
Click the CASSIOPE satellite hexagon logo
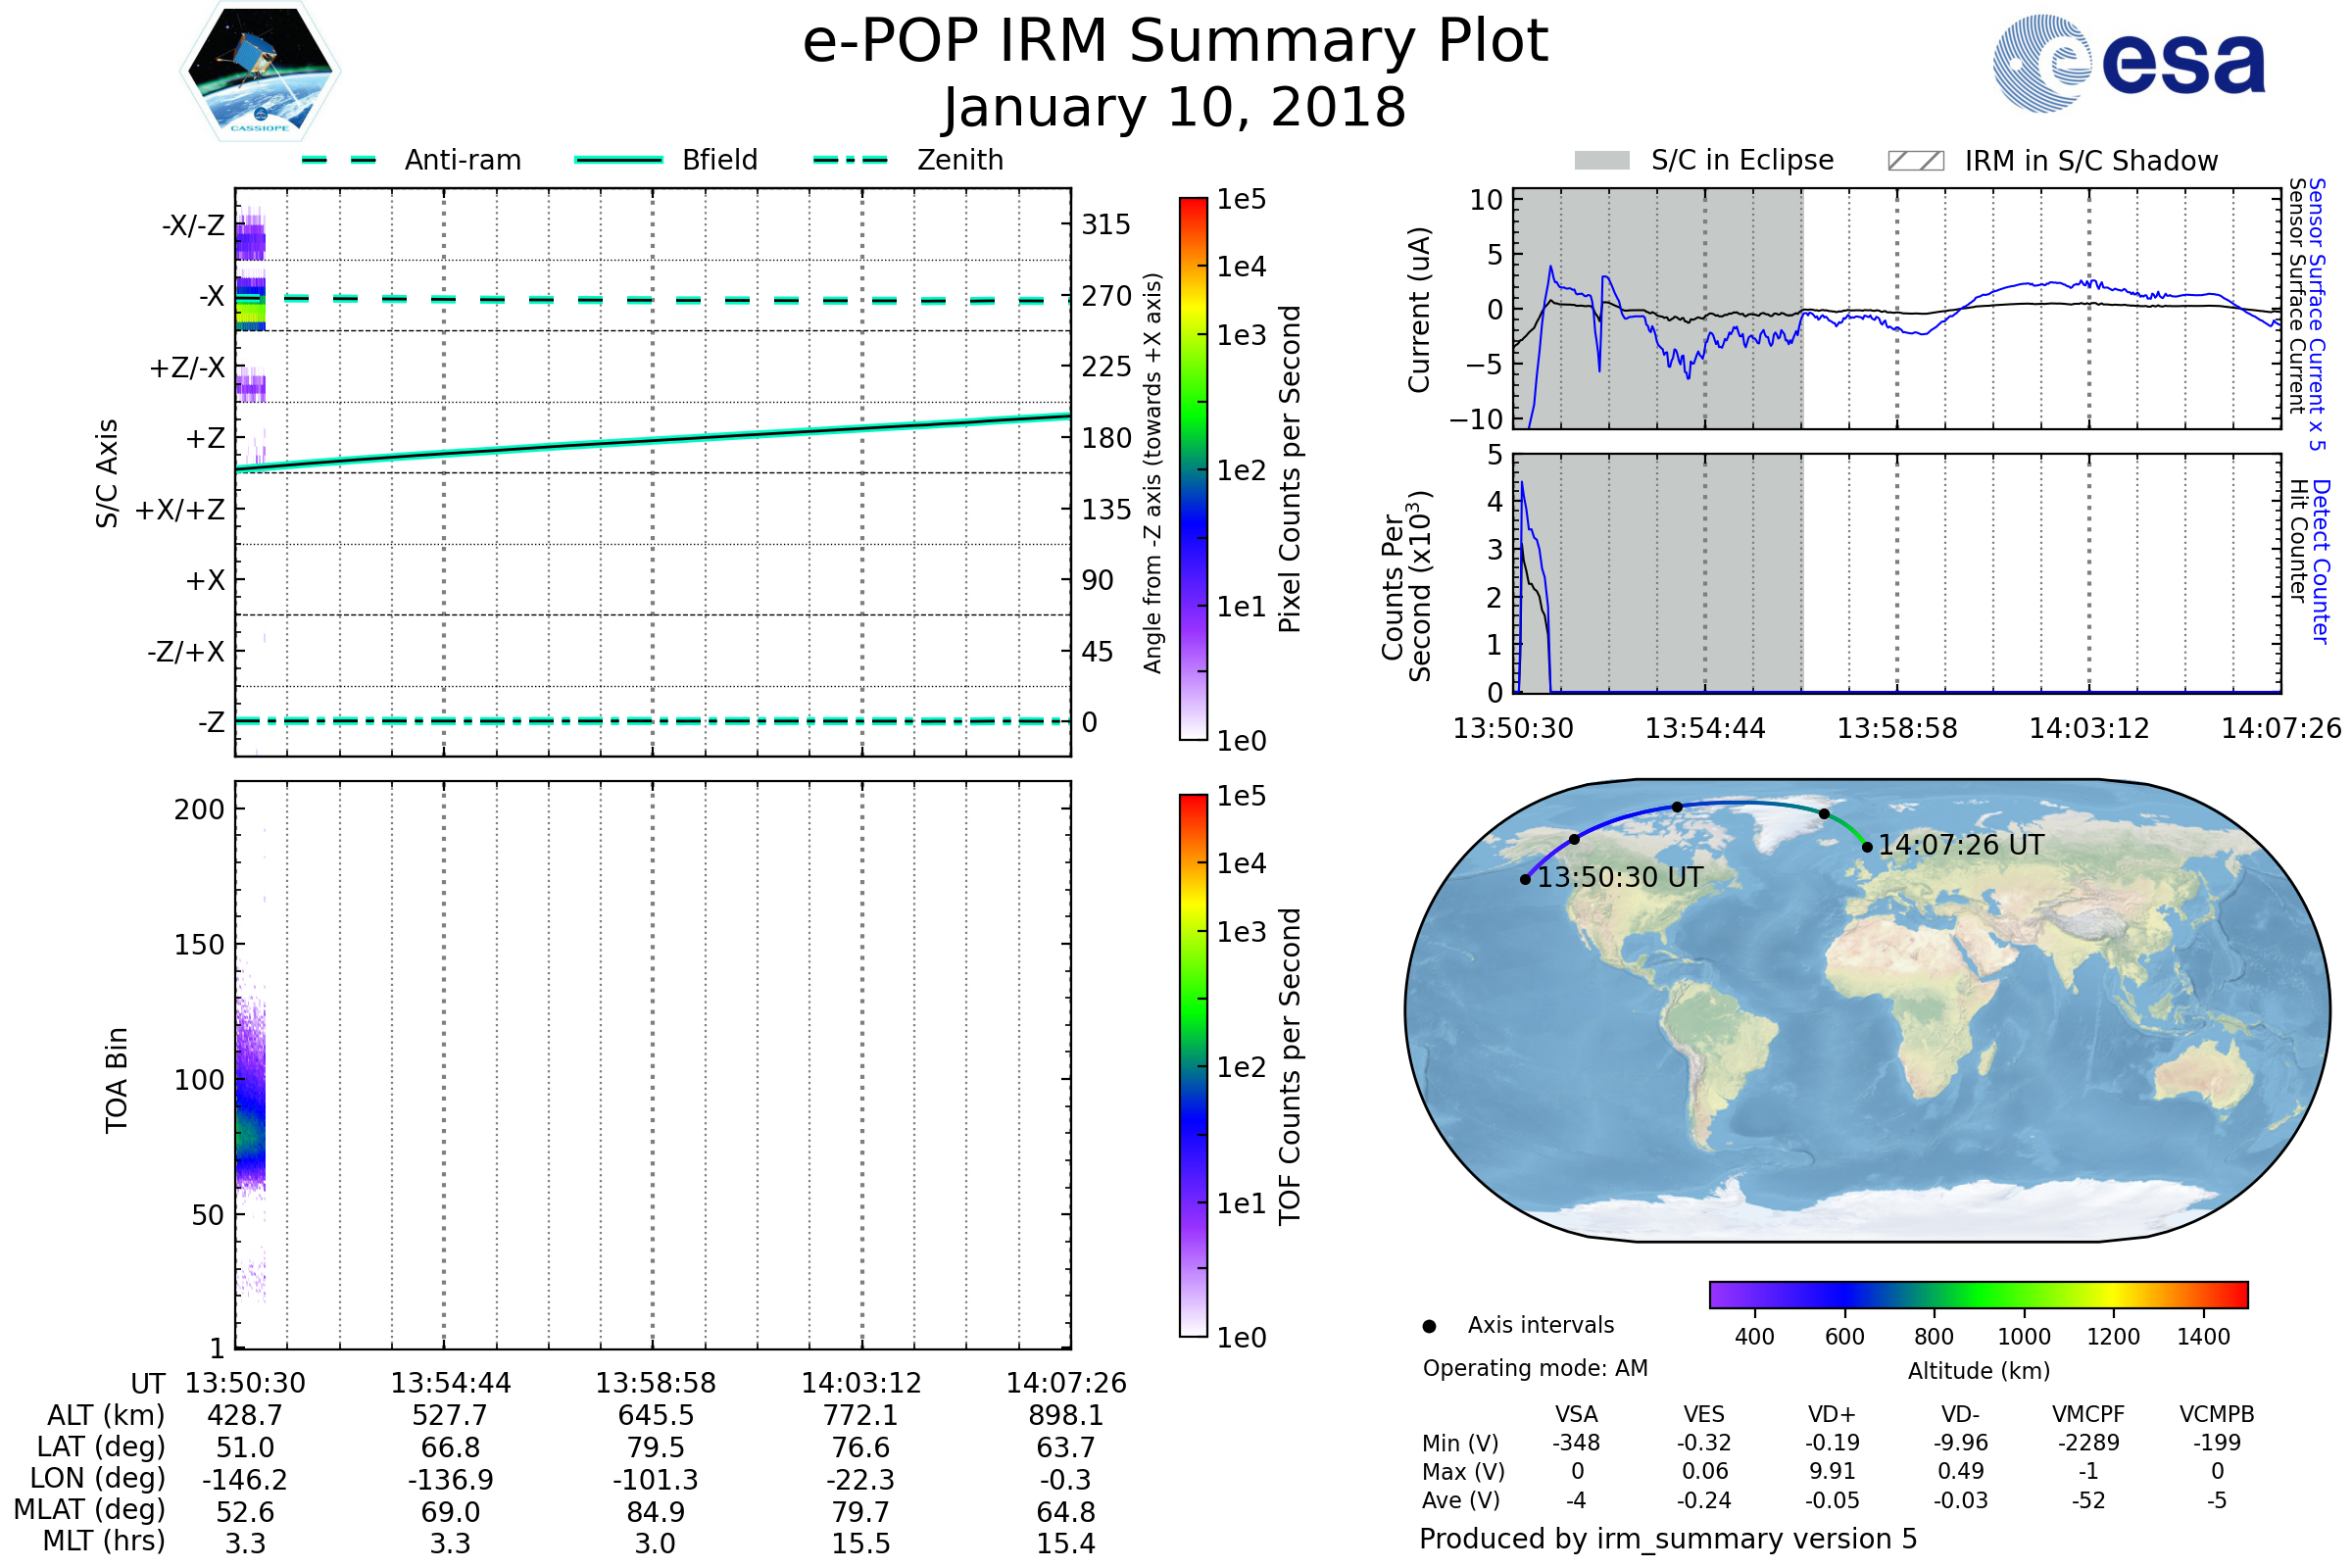[260, 72]
